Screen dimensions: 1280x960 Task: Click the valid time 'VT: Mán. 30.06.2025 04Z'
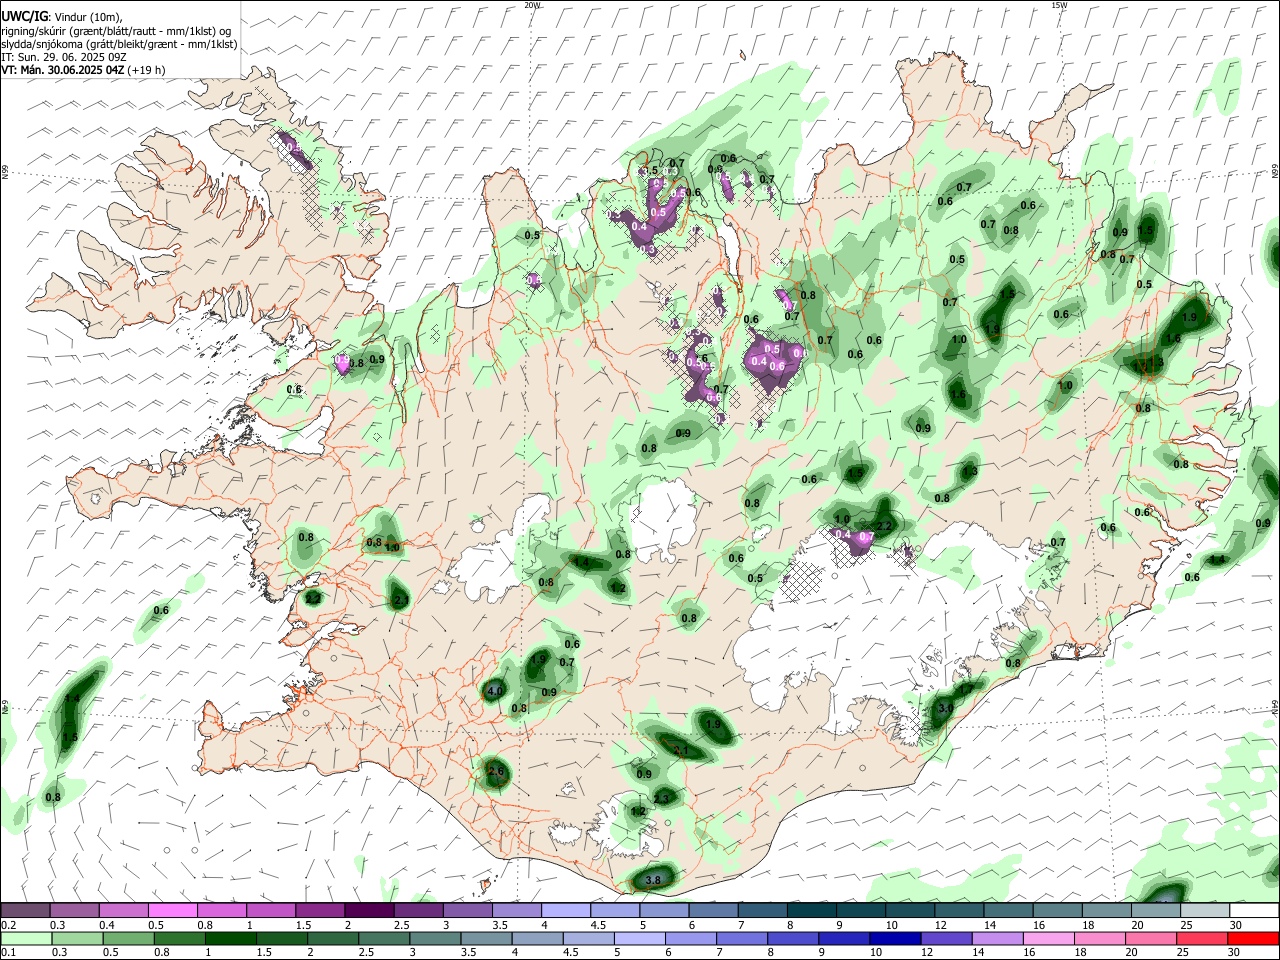tap(63, 70)
